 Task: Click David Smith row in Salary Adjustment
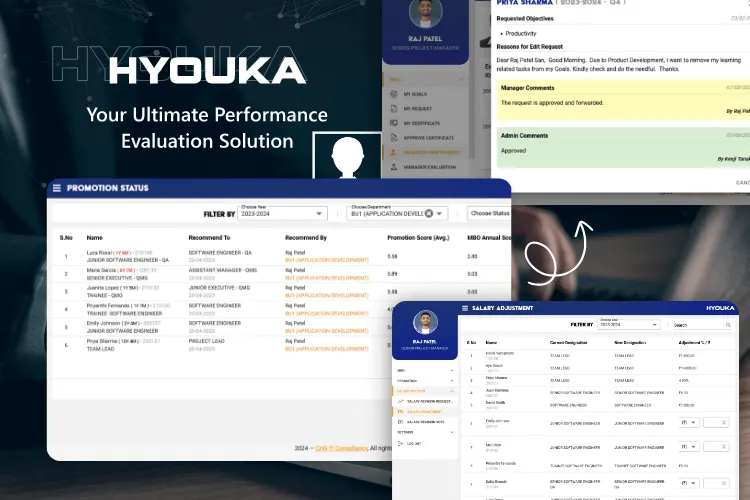[x=599, y=405]
